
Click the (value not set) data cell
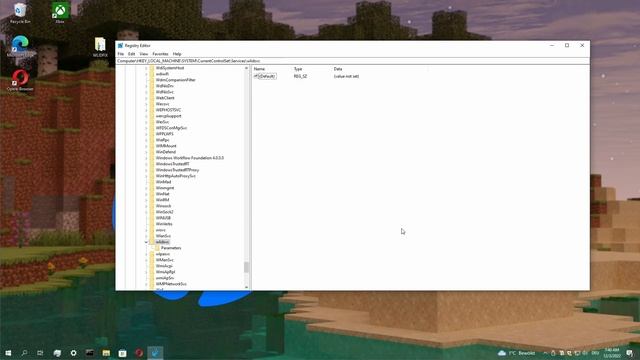point(347,76)
